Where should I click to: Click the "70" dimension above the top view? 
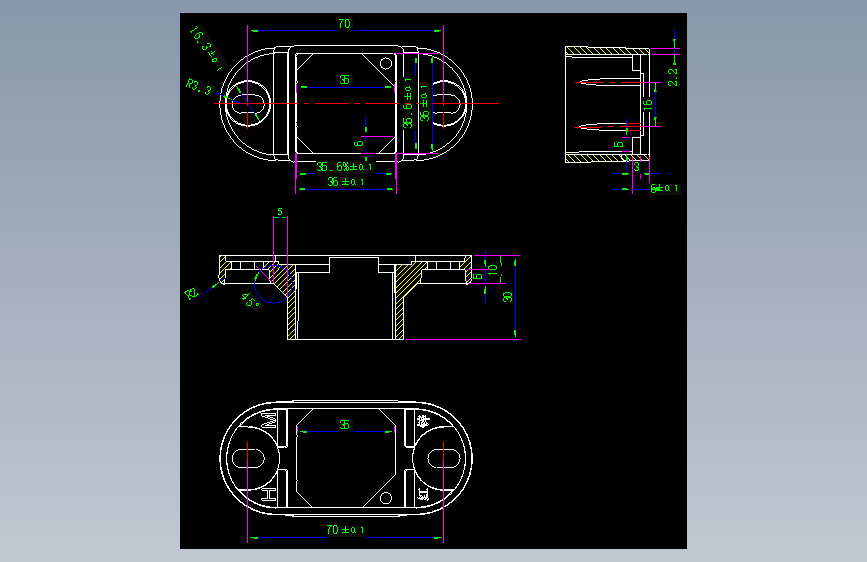pos(344,24)
